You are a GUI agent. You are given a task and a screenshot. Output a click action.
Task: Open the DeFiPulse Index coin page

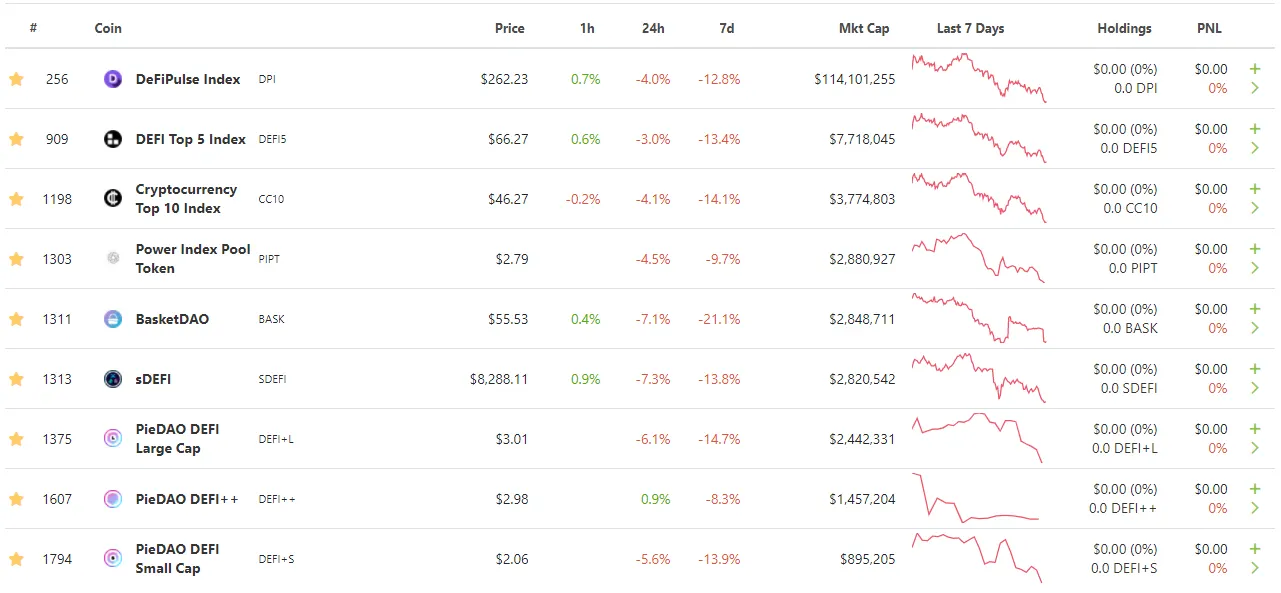click(187, 79)
